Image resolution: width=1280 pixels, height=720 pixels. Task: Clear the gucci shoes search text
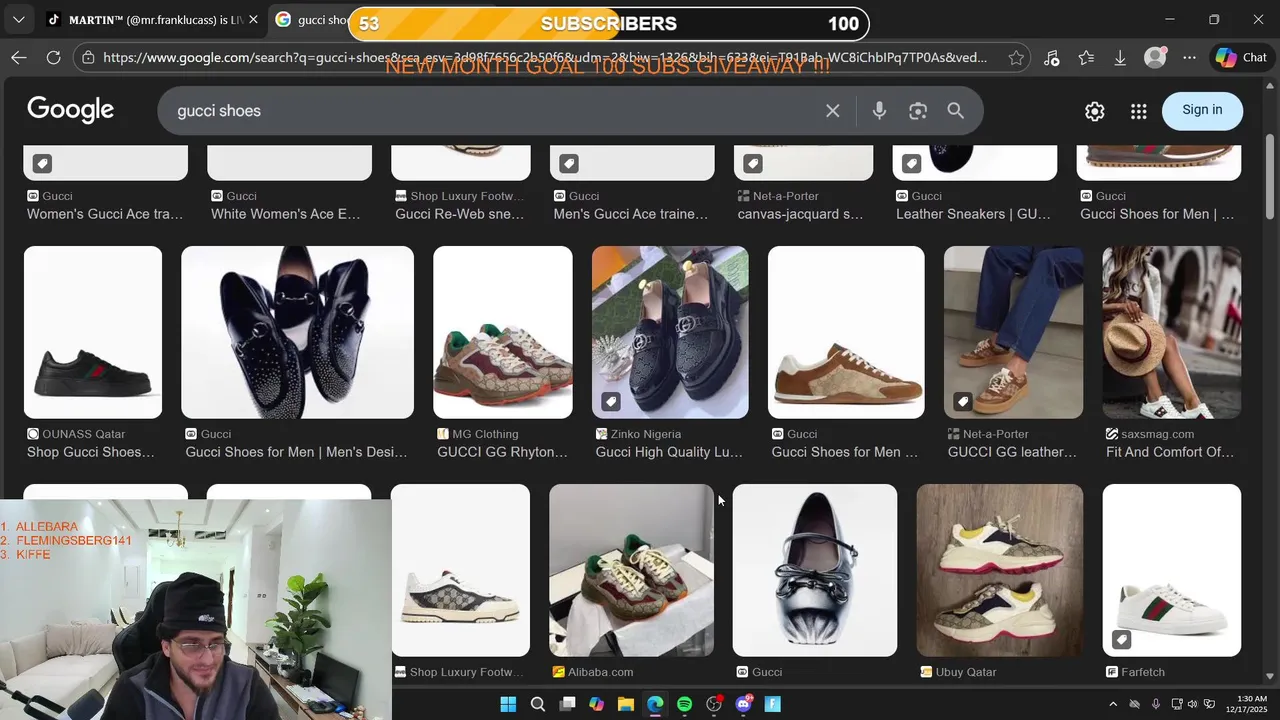click(832, 111)
